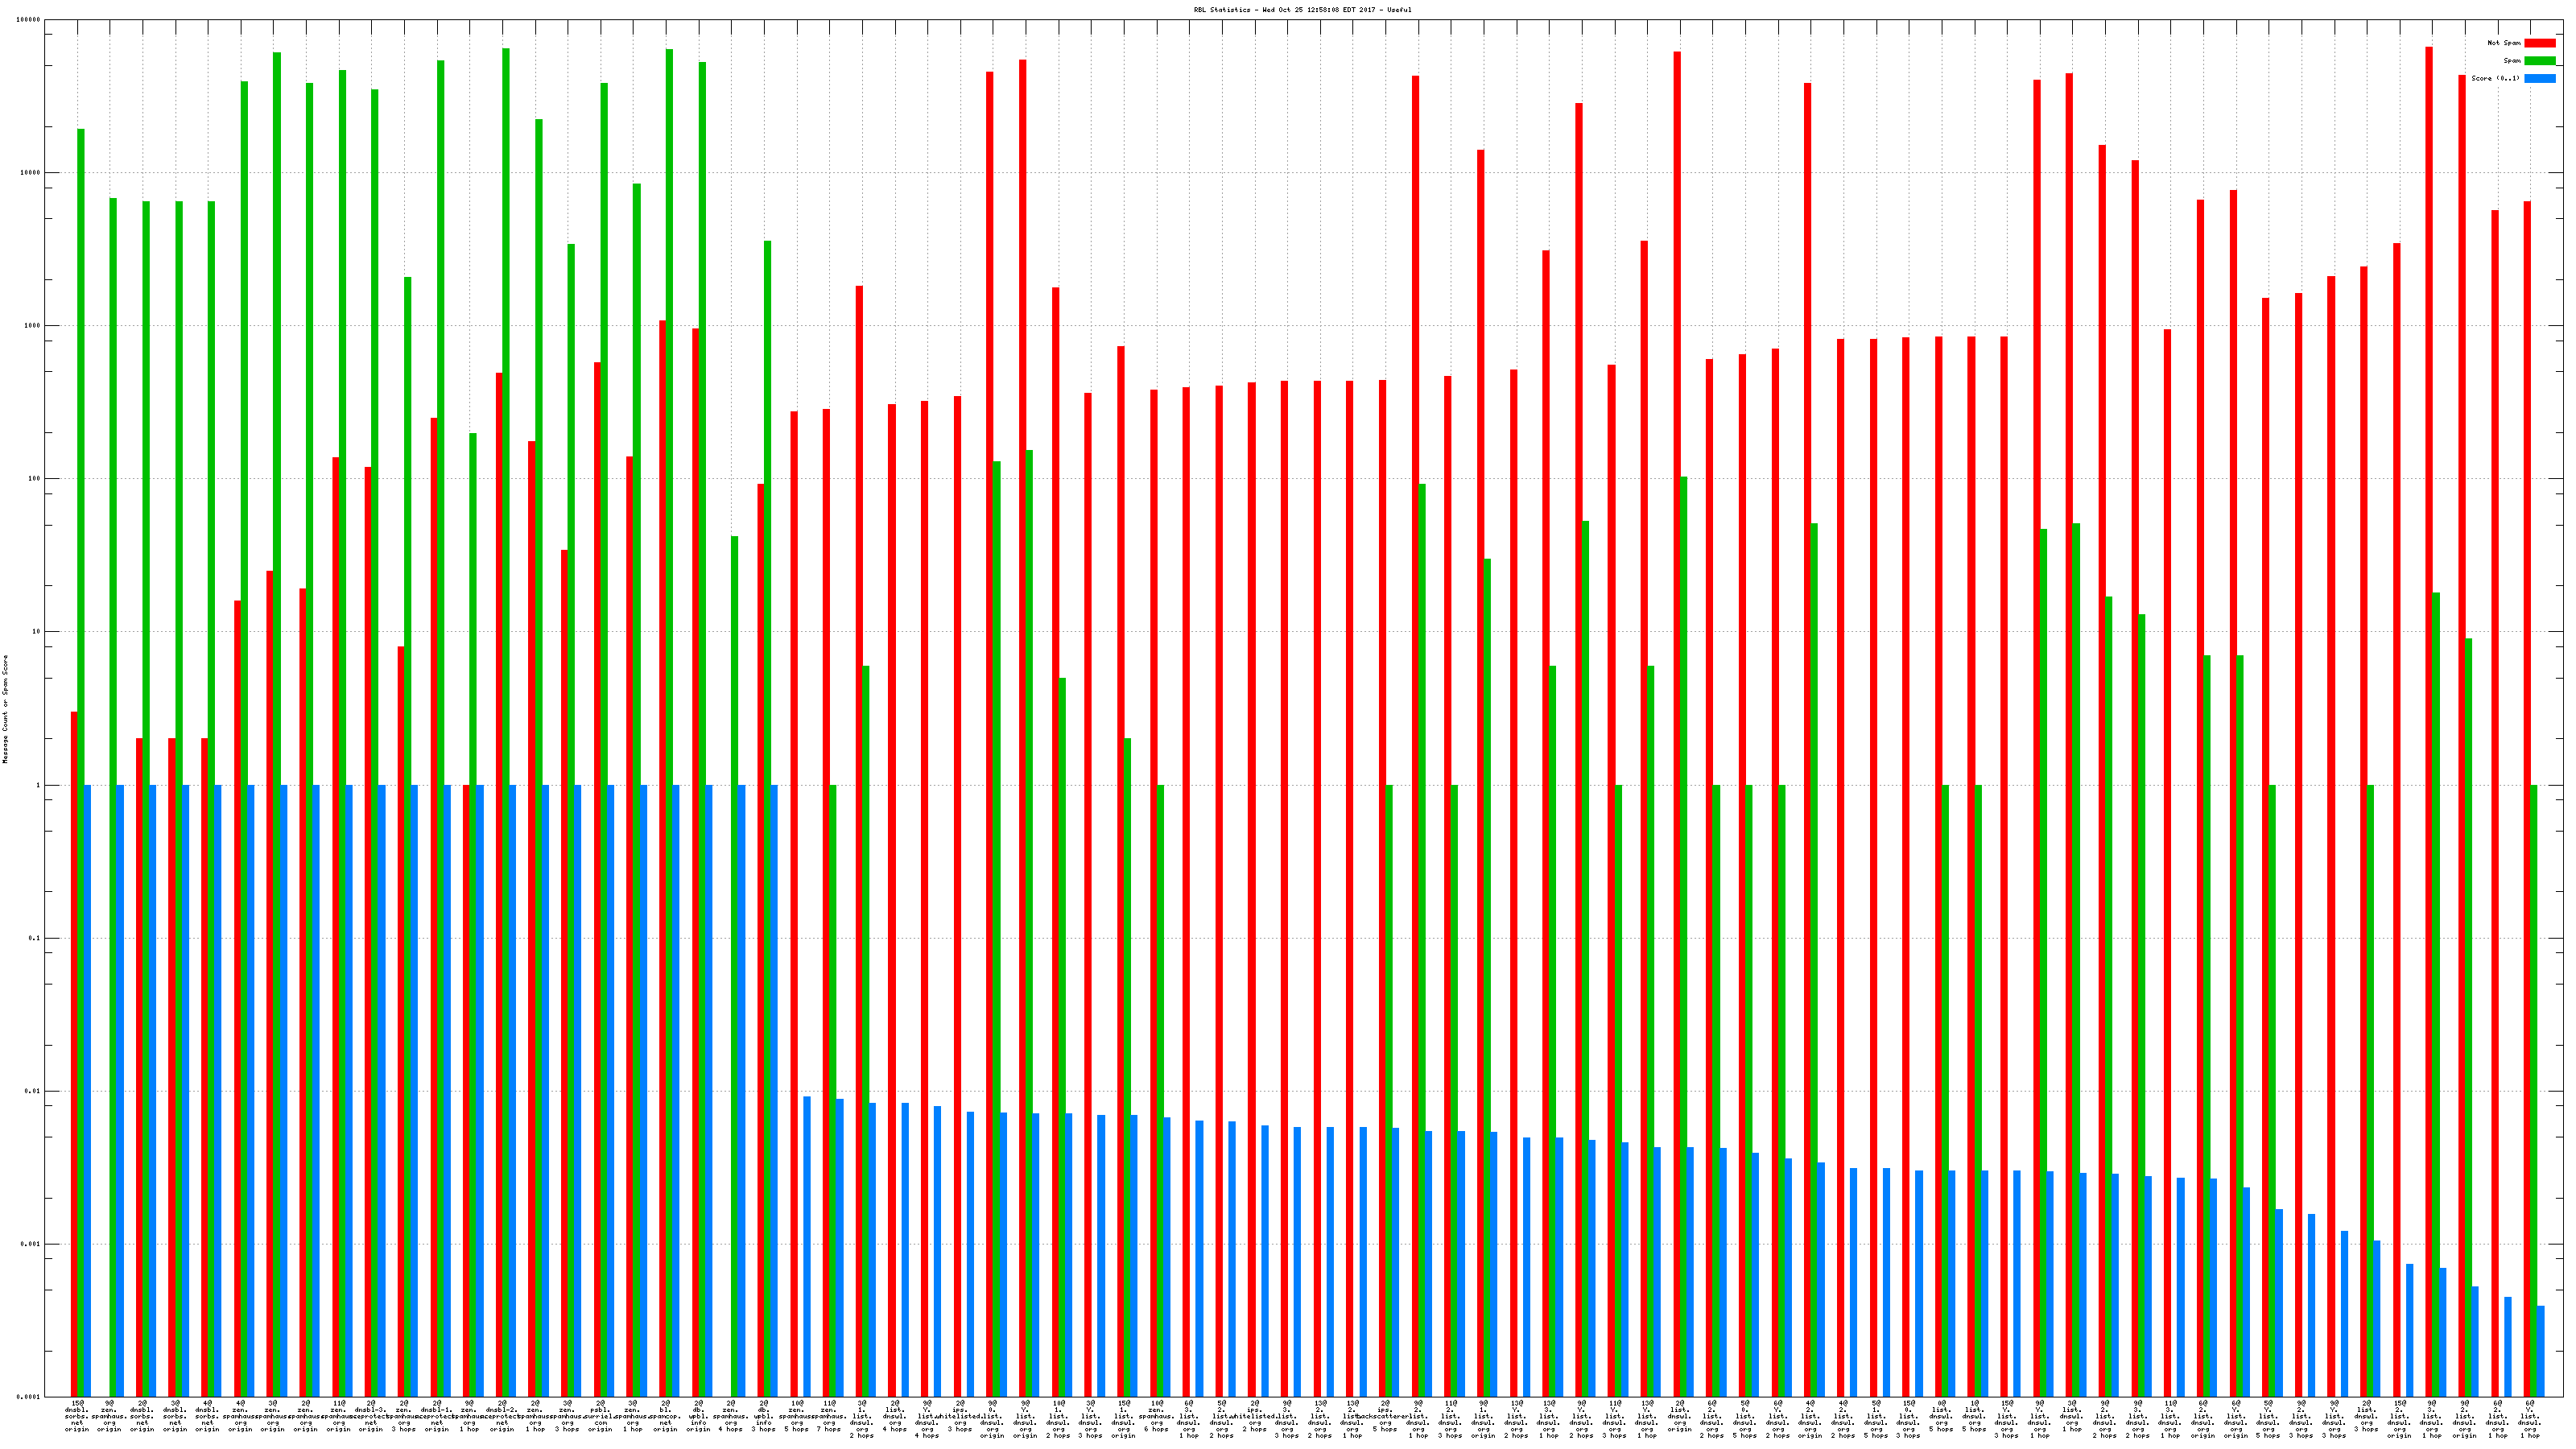Click the vertical 'Message Count or Spam Score' axis label
This screenshot has width=2576, height=1449.
[x=5, y=709]
